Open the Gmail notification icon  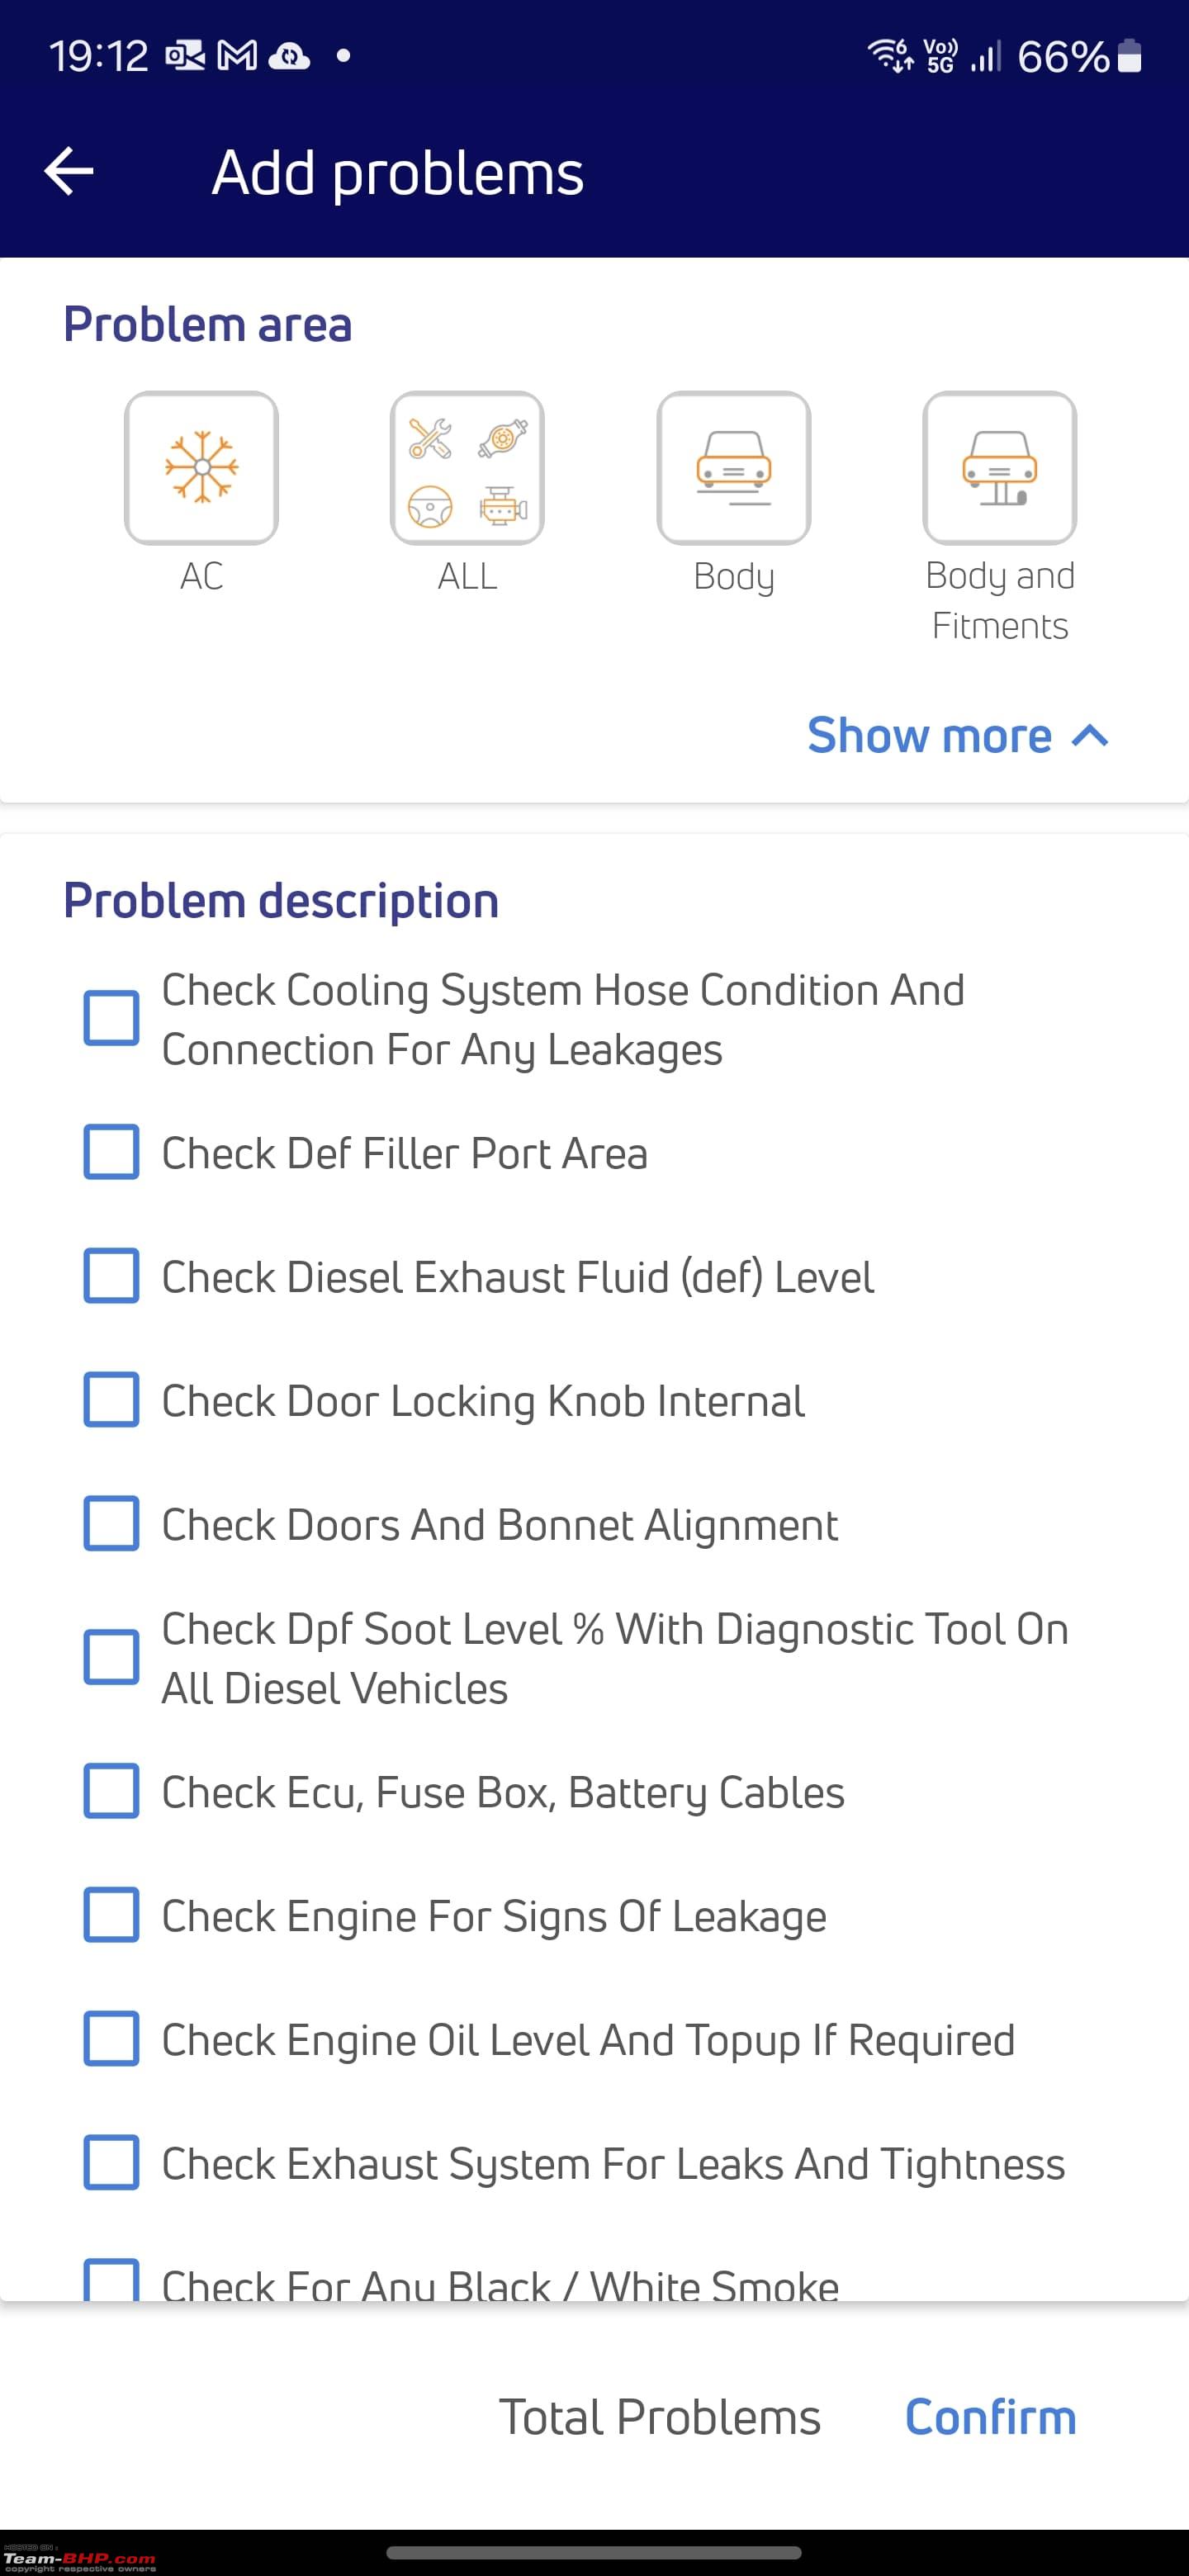[237, 56]
